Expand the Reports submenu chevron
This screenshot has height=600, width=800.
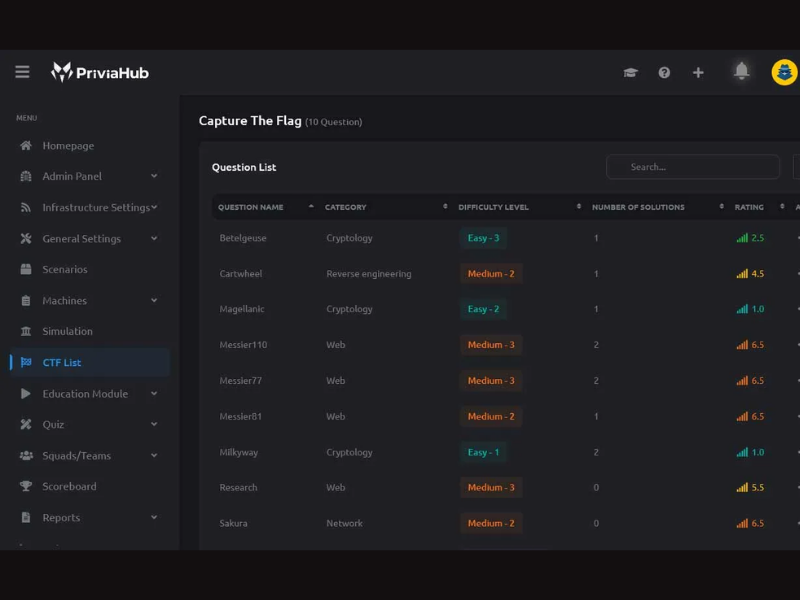pos(154,517)
